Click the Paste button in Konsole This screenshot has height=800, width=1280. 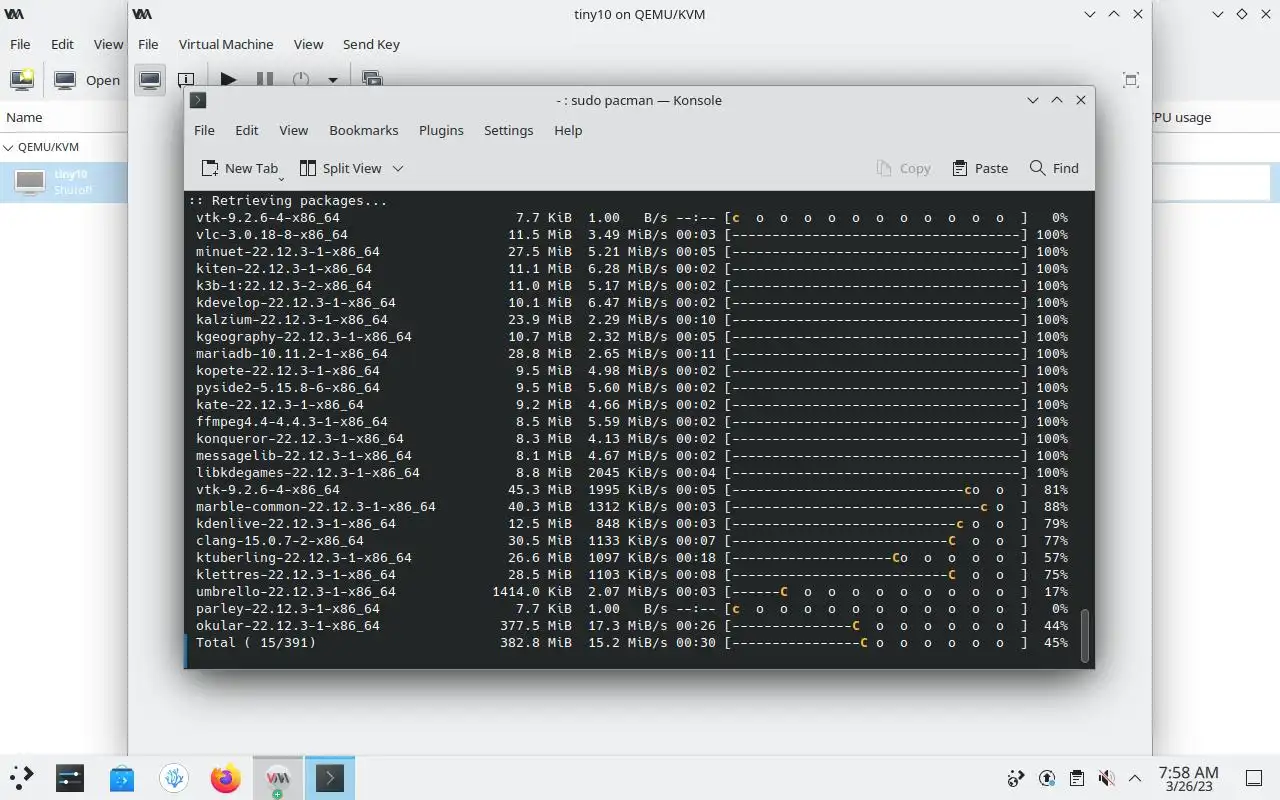(x=980, y=168)
